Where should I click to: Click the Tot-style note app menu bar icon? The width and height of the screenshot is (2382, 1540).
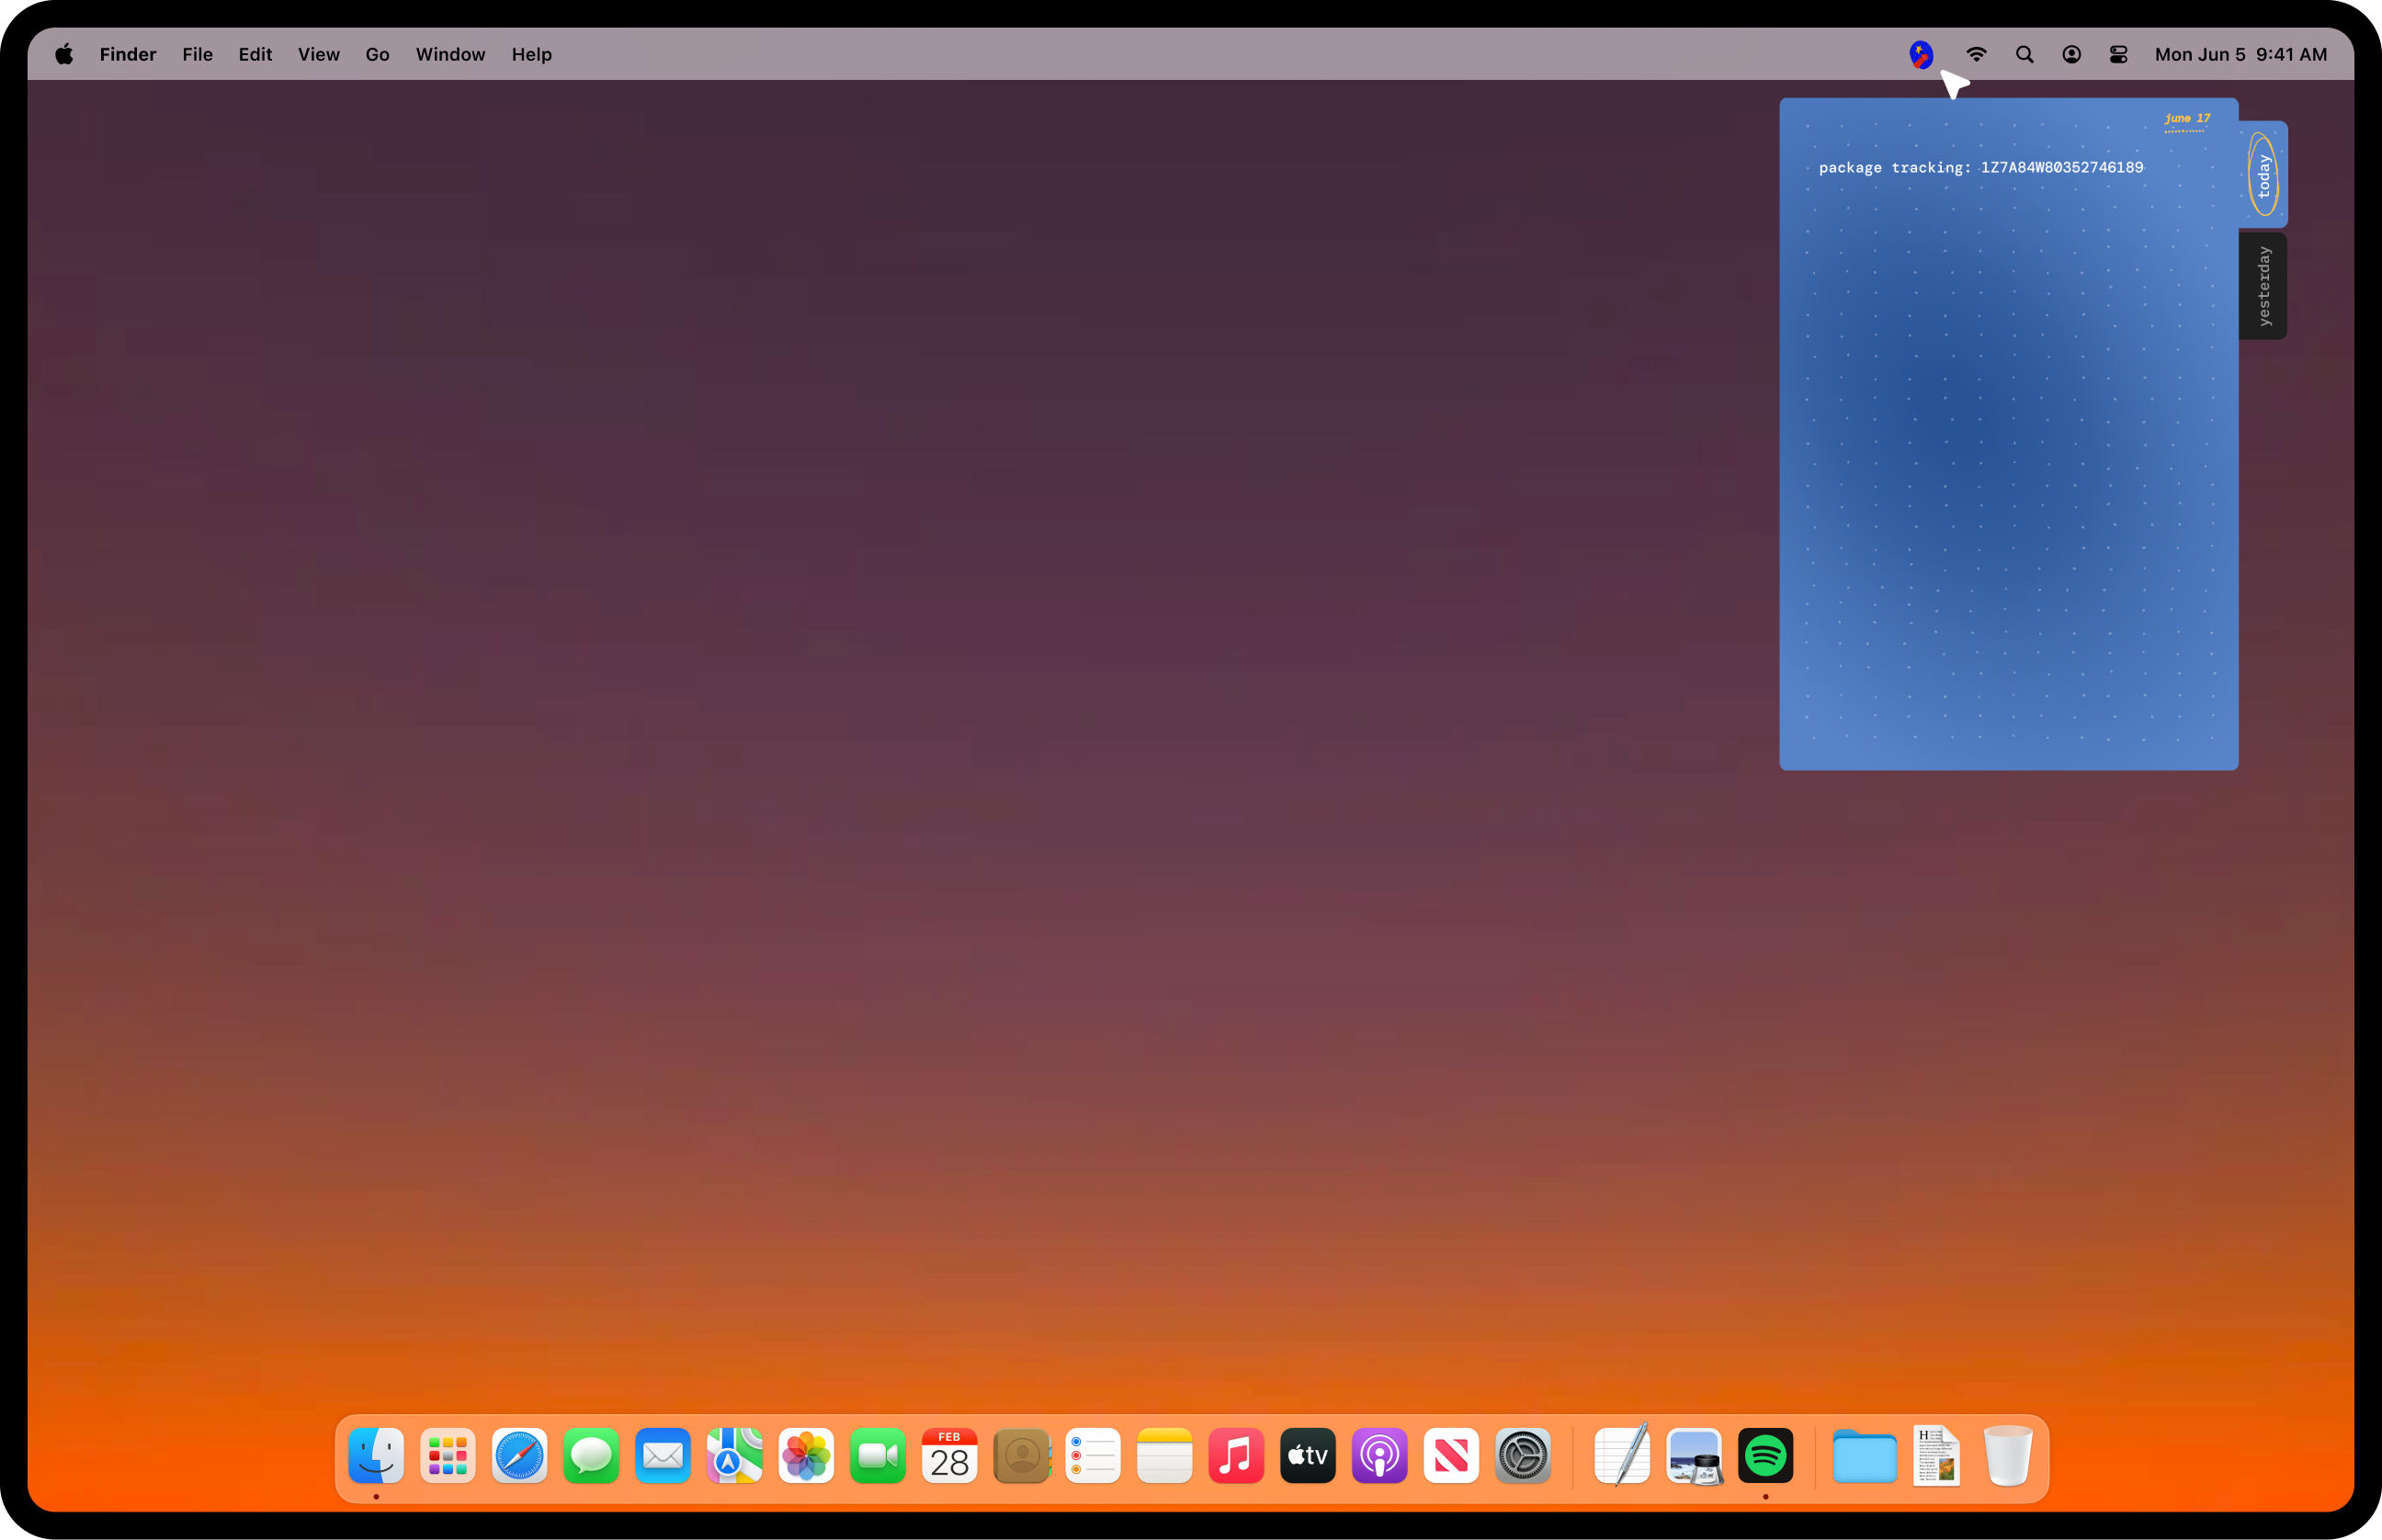pyautogui.click(x=1920, y=54)
